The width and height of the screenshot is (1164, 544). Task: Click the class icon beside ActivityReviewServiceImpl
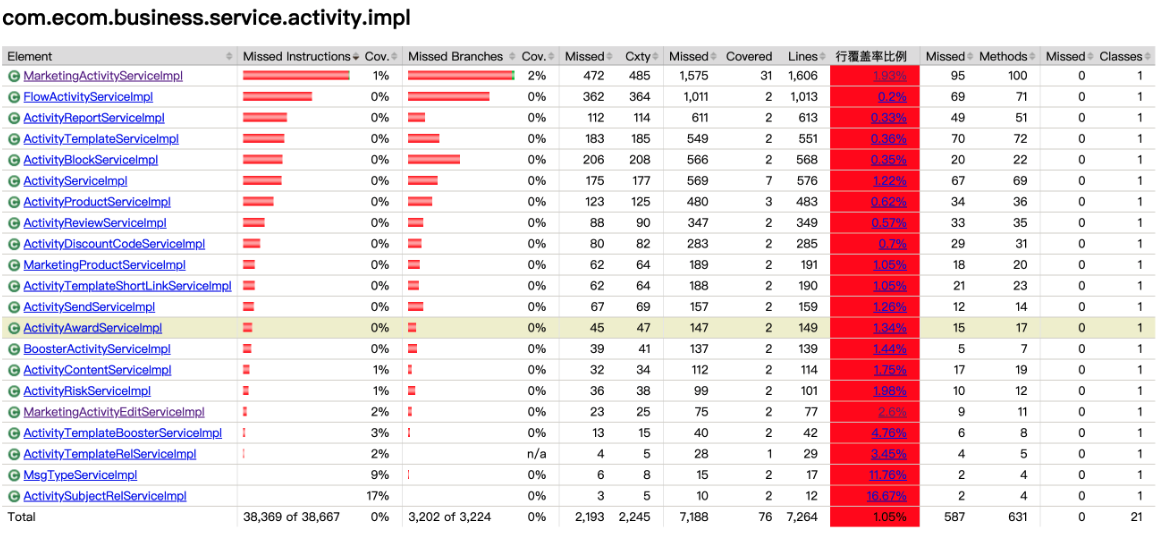pos(13,223)
